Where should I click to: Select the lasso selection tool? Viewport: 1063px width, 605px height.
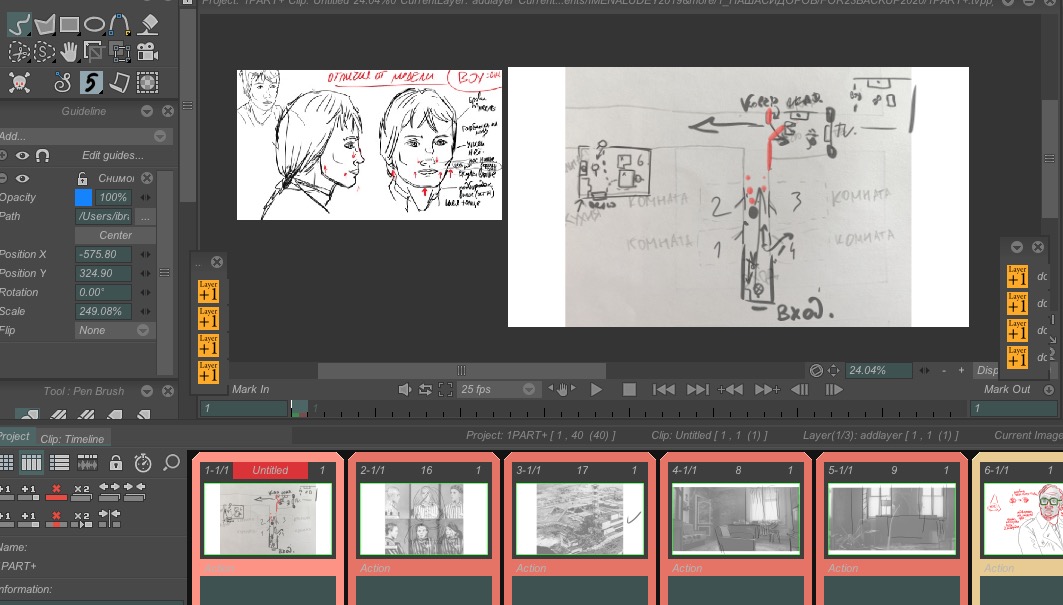pos(43,52)
